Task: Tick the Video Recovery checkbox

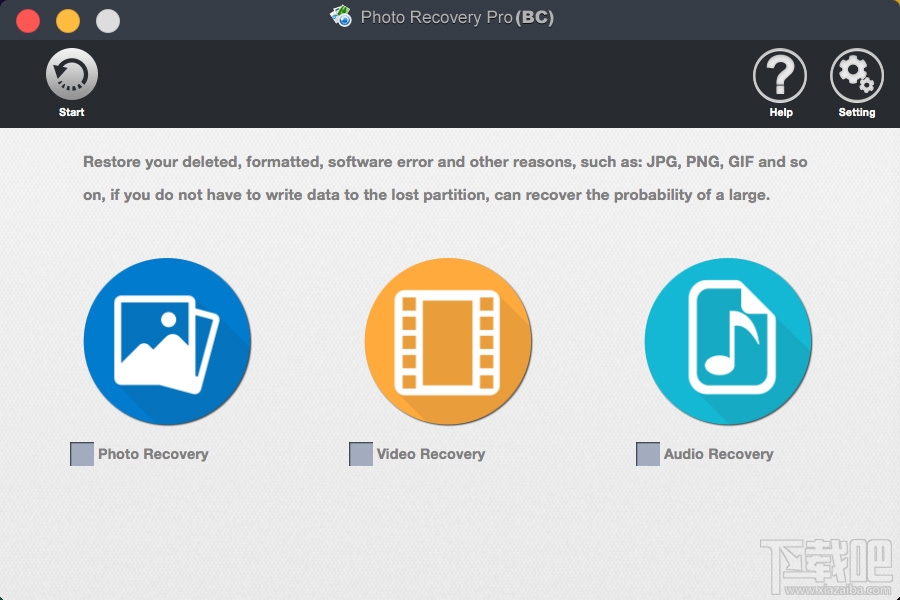Action: pyautogui.click(x=361, y=454)
